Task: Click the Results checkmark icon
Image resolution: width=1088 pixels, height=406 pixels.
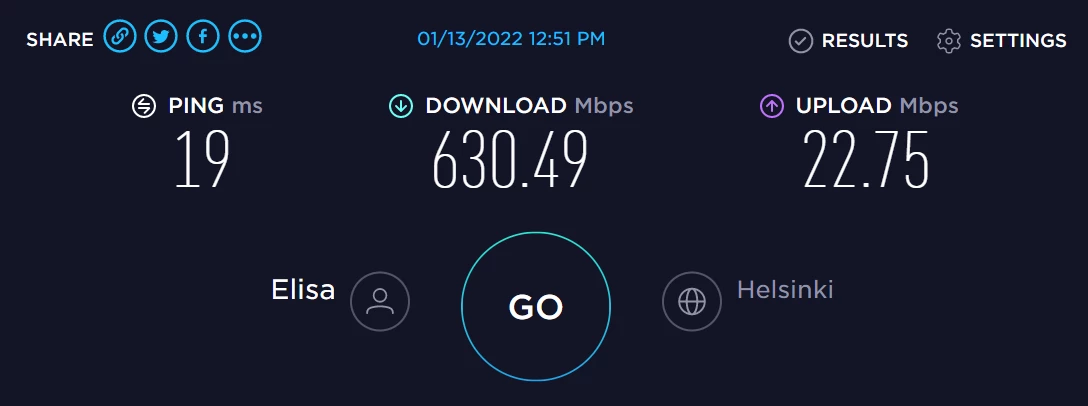Action: pyautogui.click(x=801, y=41)
